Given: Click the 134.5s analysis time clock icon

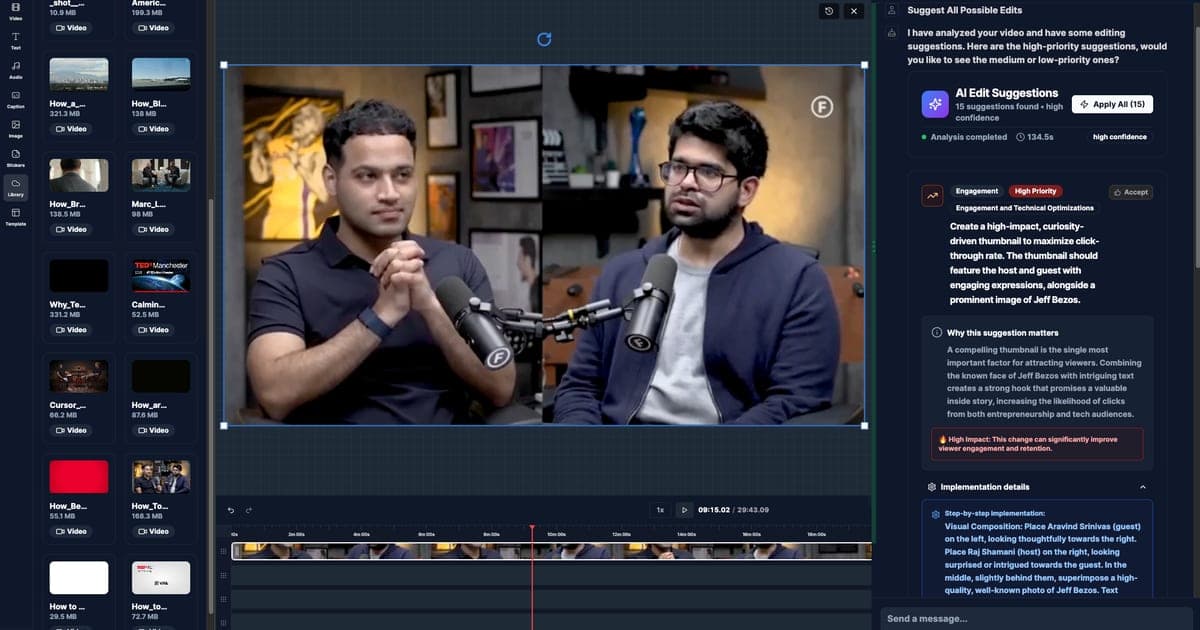Looking at the screenshot, I should [1019, 137].
